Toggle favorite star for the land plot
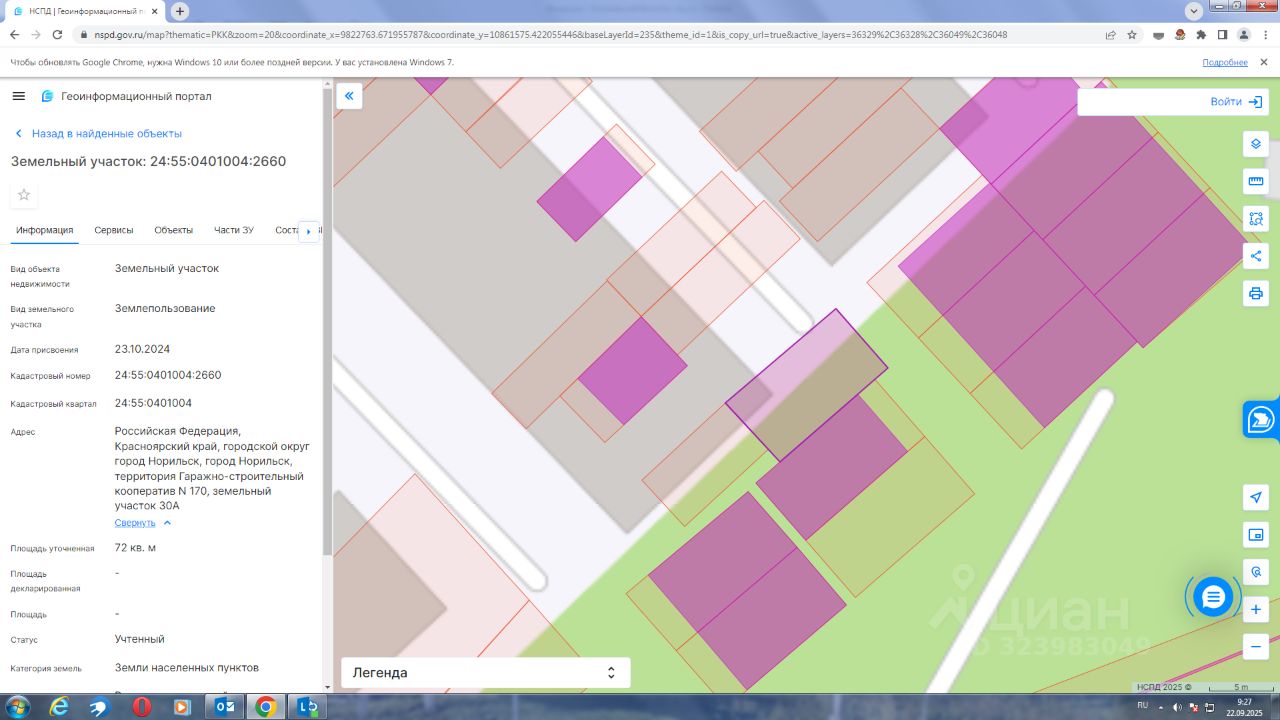Image resolution: width=1280 pixels, height=720 pixels. click(x=24, y=195)
